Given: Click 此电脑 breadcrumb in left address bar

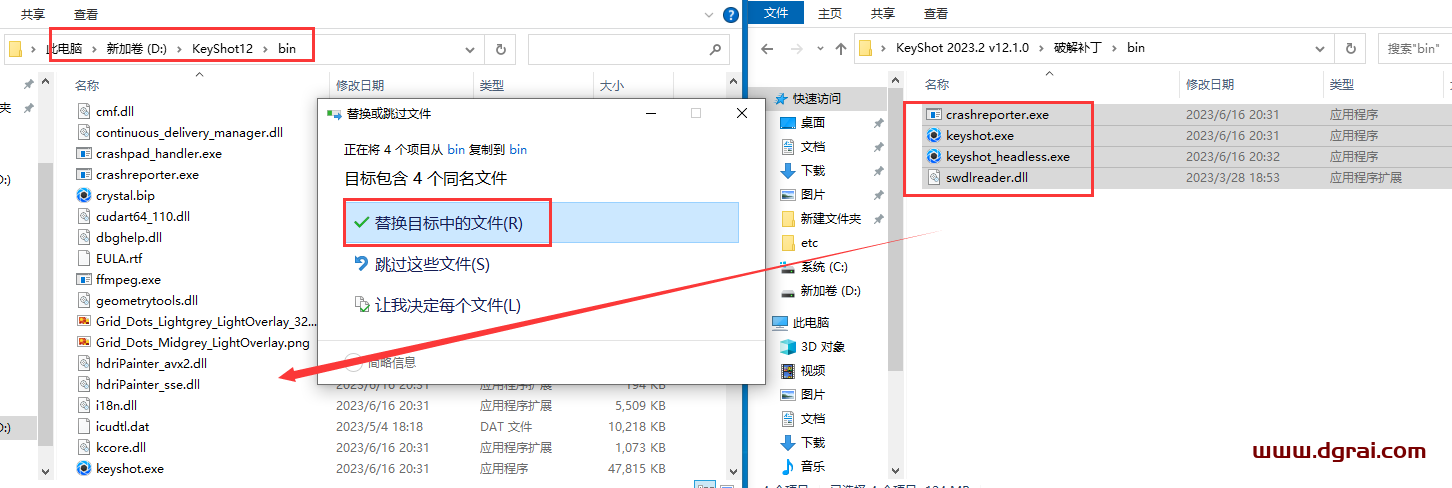Looking at the screenshot, I should click(x=64, y=48).
